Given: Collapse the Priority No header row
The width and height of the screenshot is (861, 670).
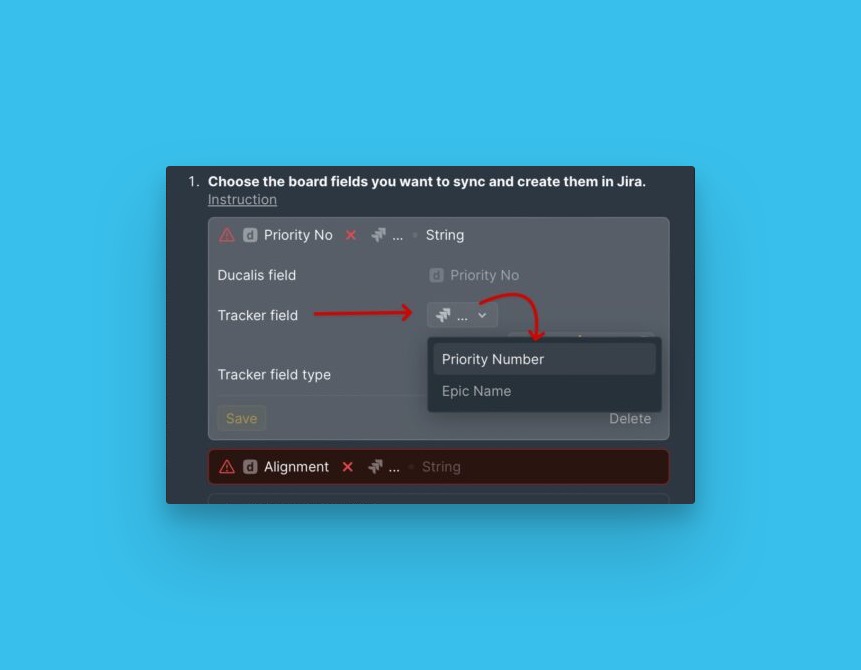Looking at the screenshot, I should [x=438, y=235].
